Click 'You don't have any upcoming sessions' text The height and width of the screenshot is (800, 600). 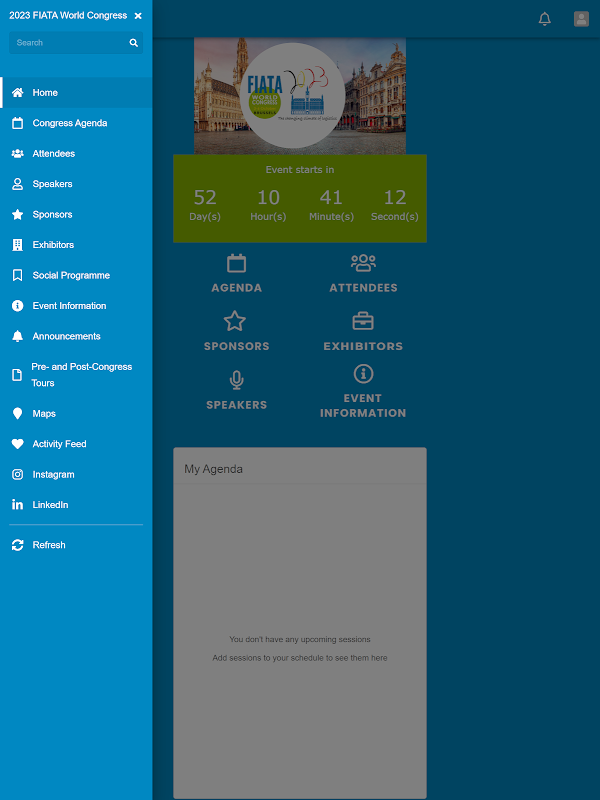[300, 639]
